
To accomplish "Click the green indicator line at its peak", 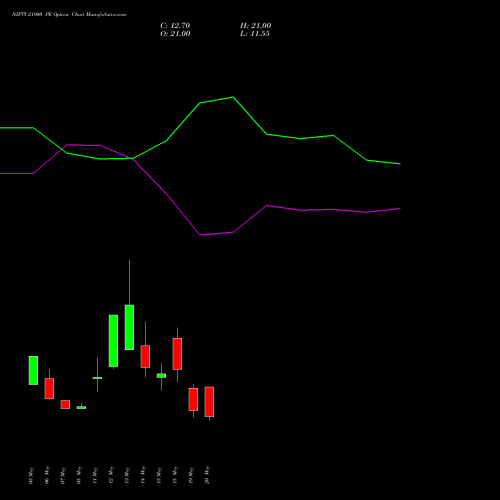I will click(x=233, y=97).
